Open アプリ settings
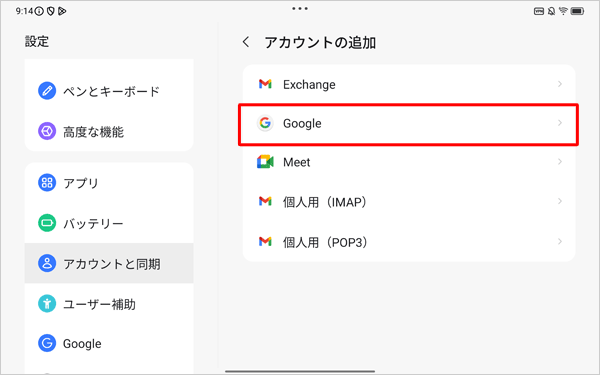The width and height of the screenshot is (600, 375). pyautogui.click(x=109, y=183)
